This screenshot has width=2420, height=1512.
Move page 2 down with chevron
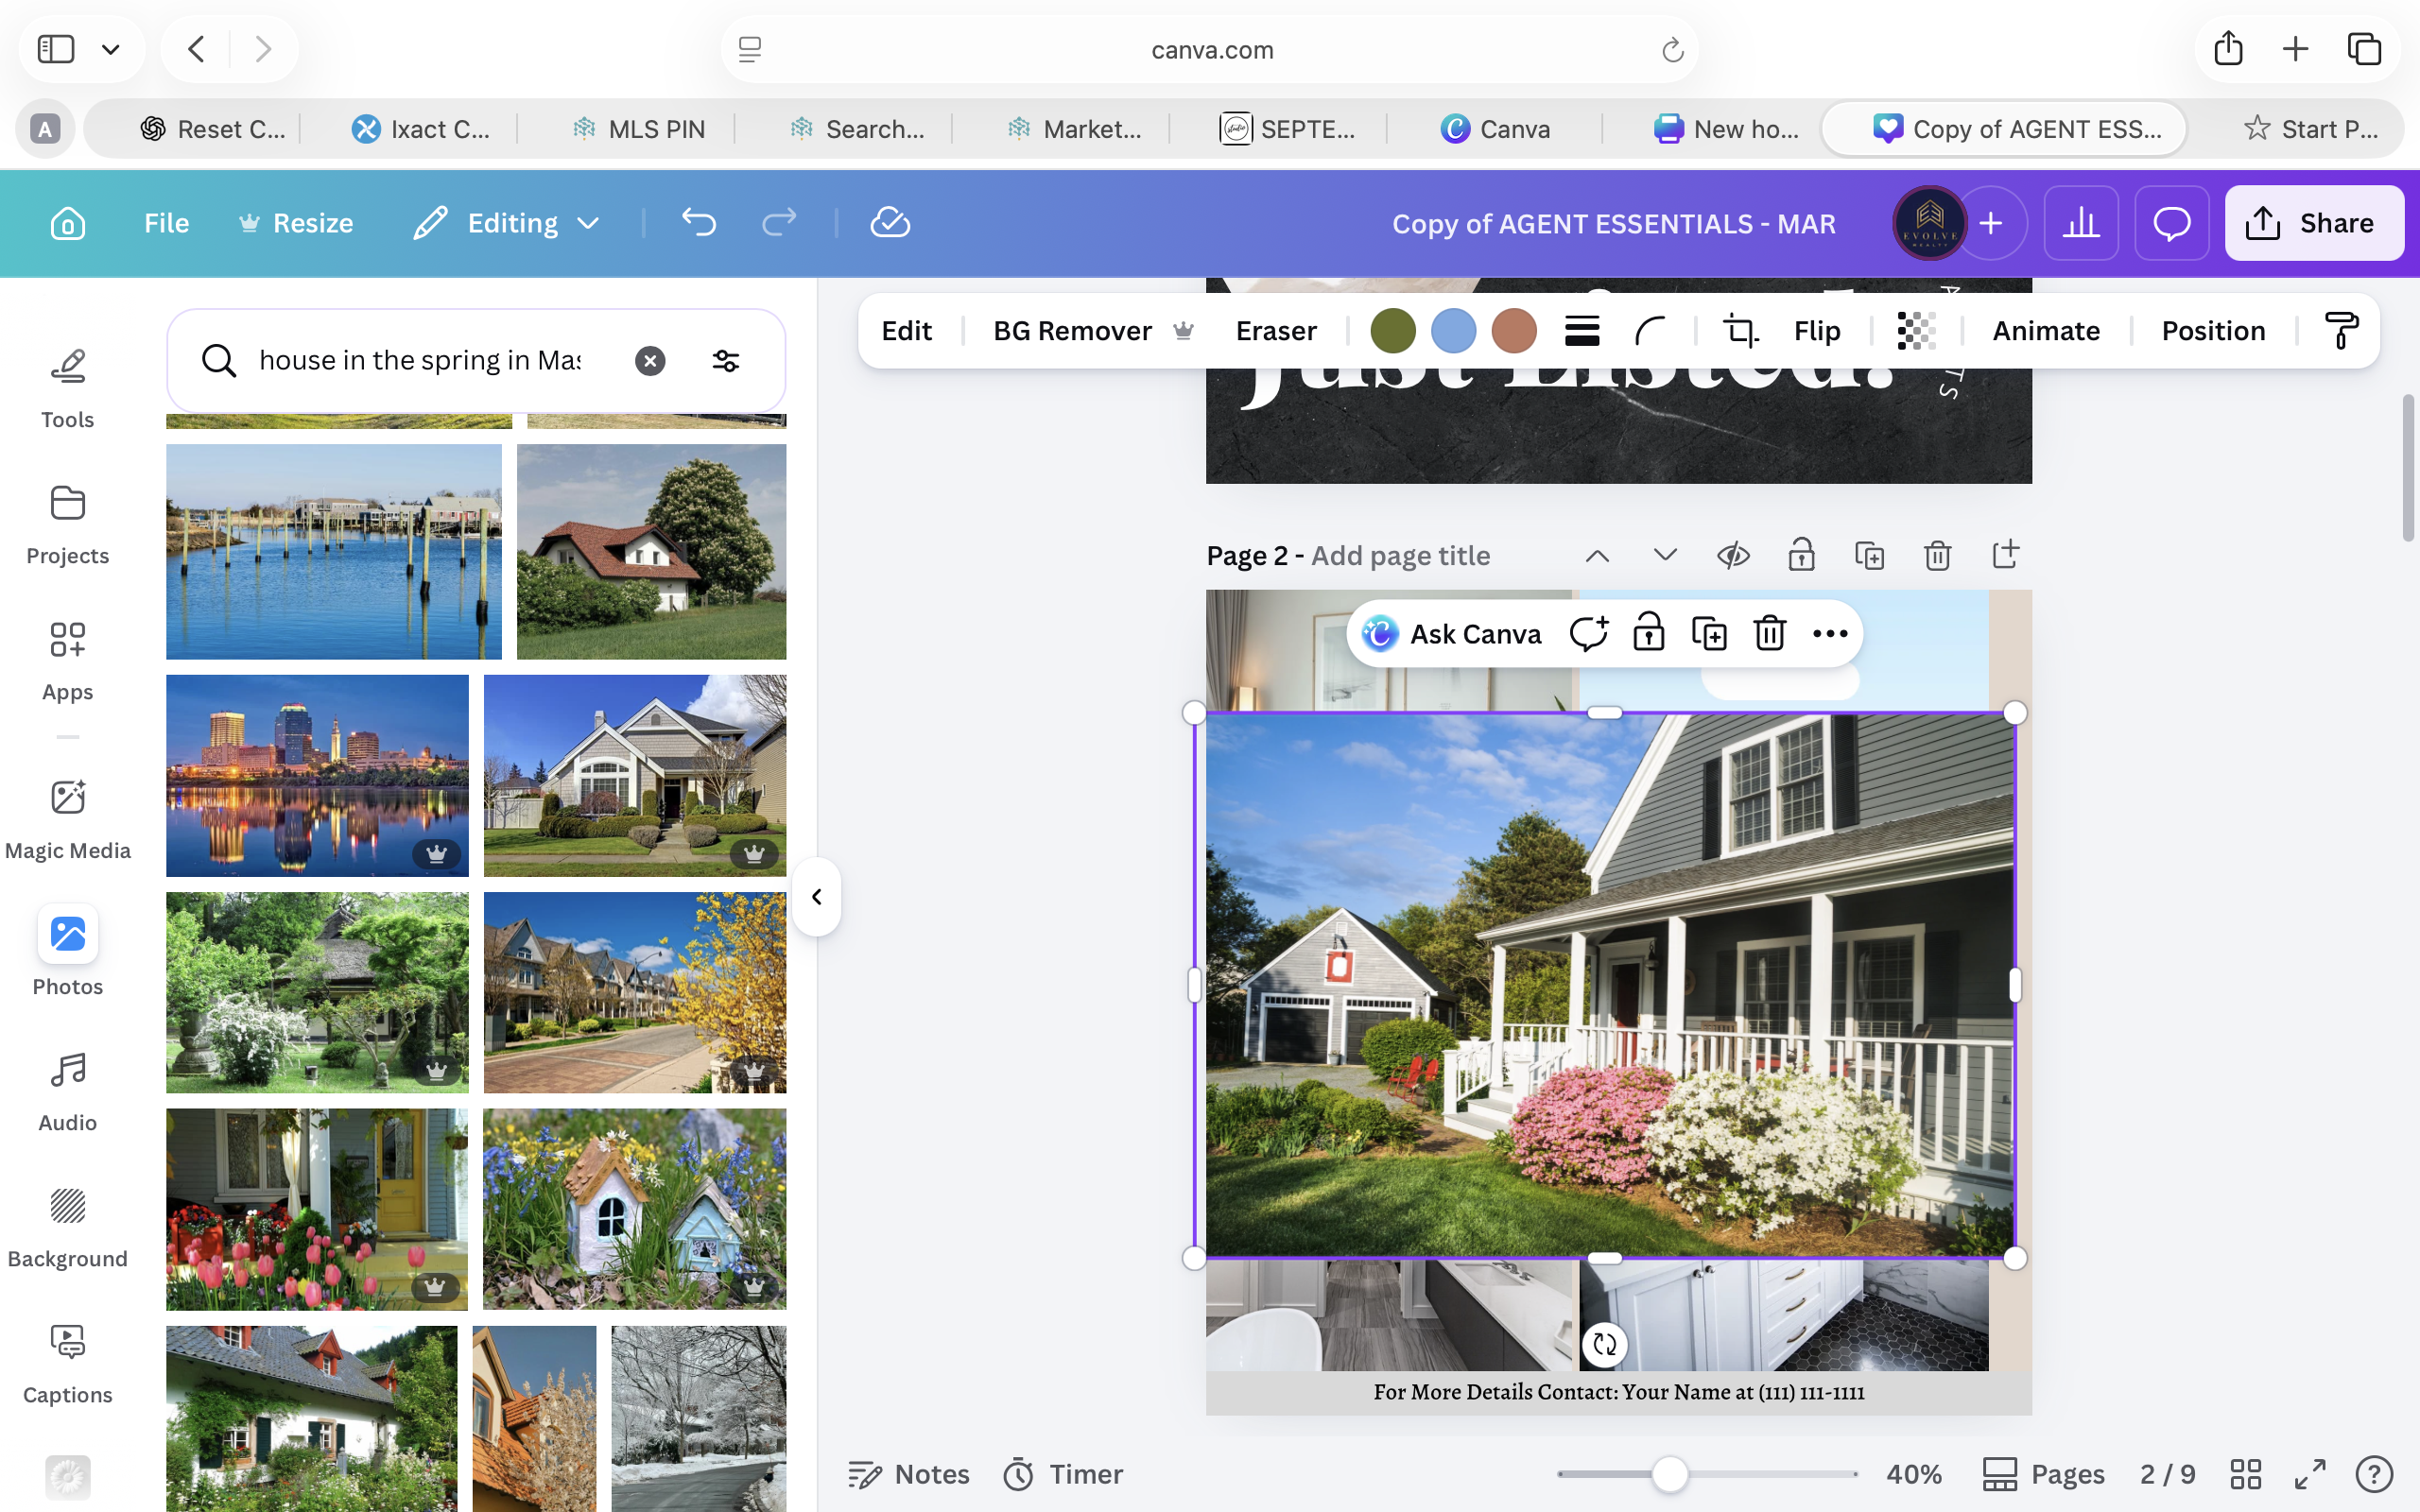(x=1665, y=555)
